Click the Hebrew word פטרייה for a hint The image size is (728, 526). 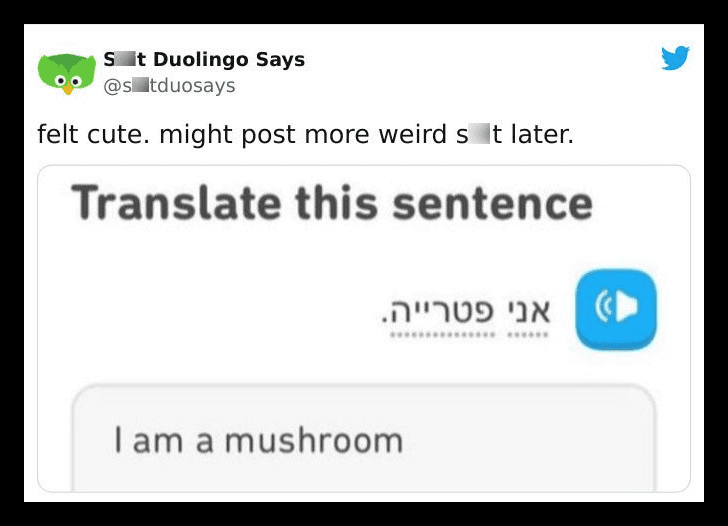pos(442,310)
